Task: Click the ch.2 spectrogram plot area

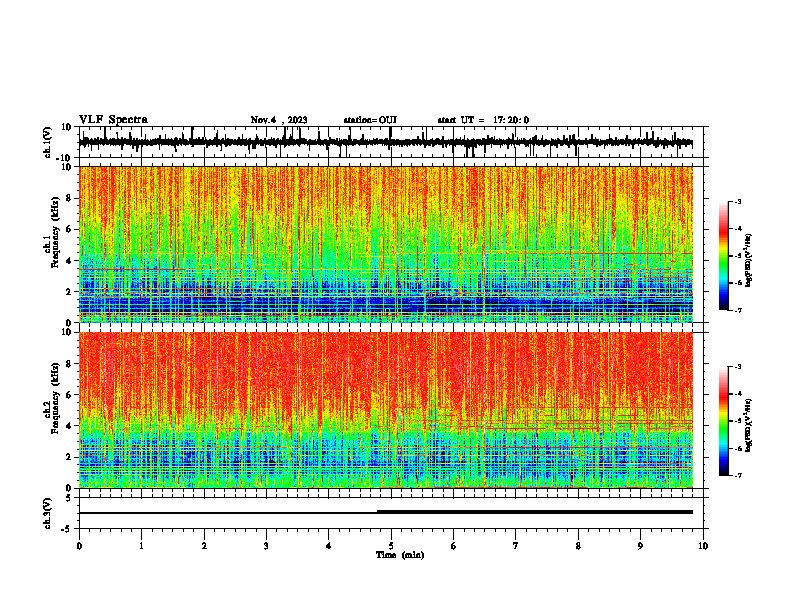Action: (x=386, y=410)
